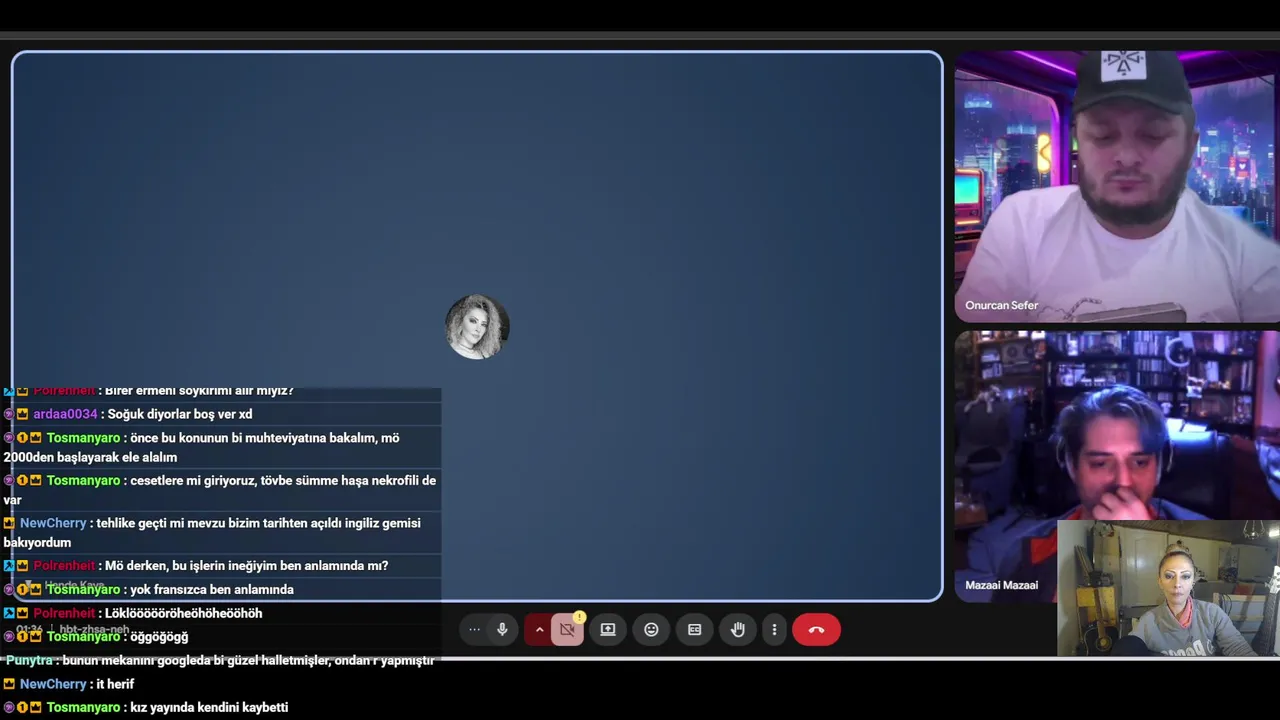This screenshot has width=1280, height=720.
Task: Click chat message 'Soğuk diyorlar boş ver xd'
Action: click(180, 414)
